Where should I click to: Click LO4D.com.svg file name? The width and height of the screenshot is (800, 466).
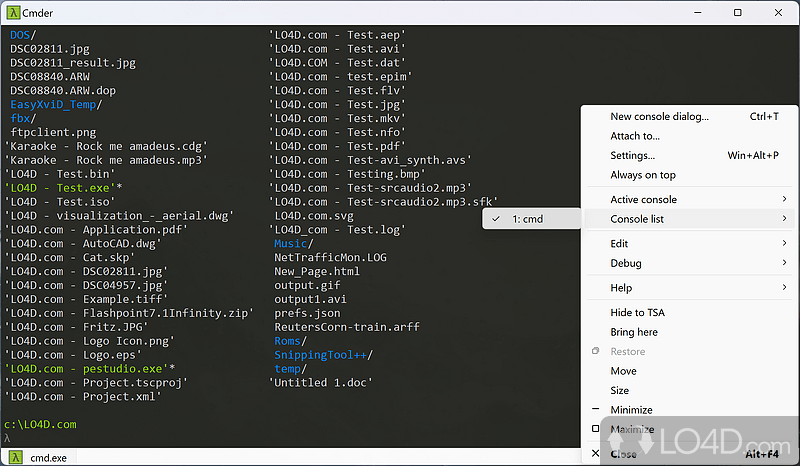coord(314,216)
